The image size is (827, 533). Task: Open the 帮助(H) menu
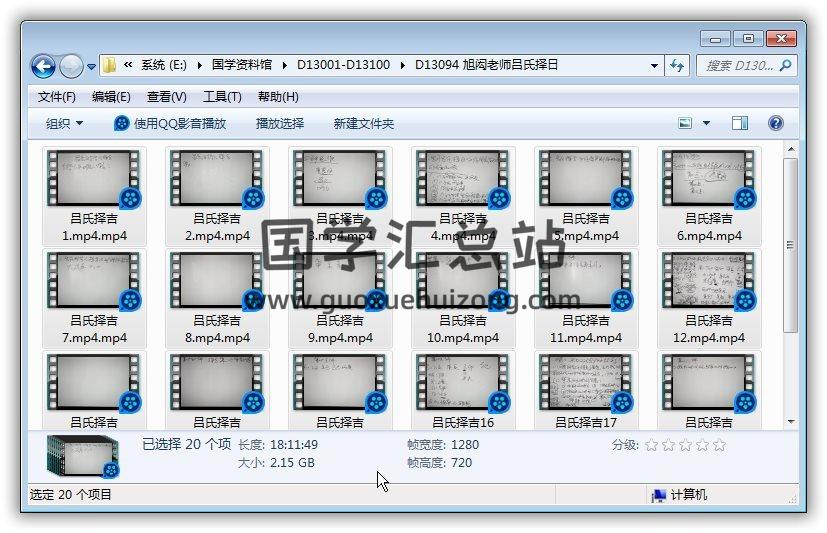[x=278, y=97]
